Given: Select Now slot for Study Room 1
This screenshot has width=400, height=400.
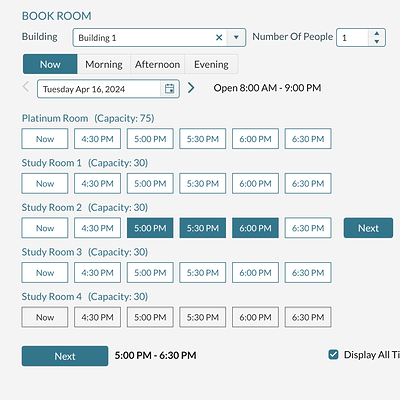Looking at the screenshot, I should tap(45, 183).
